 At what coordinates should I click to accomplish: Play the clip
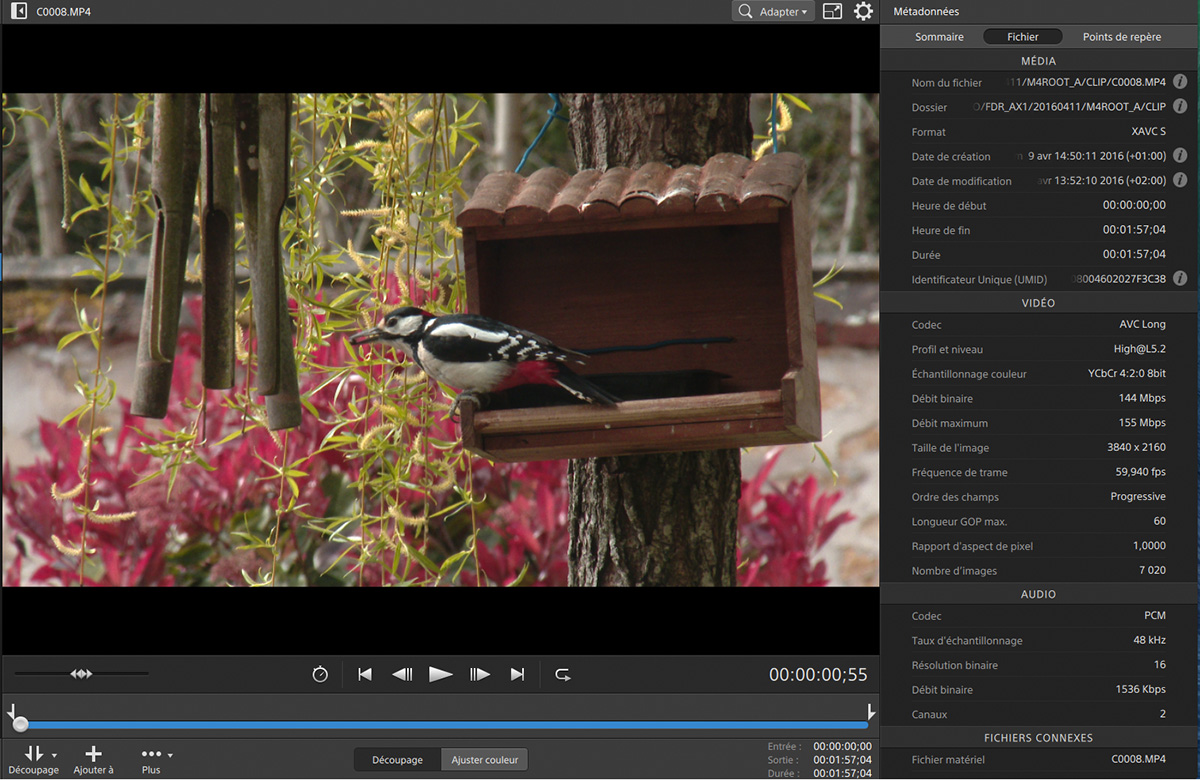(x=441, y=675)
